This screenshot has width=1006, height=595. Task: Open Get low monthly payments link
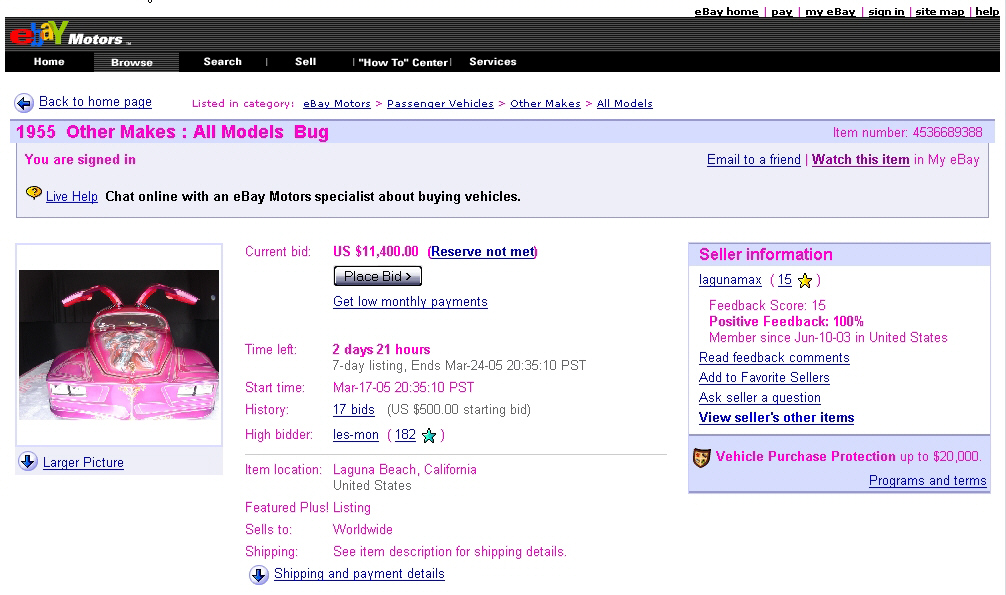[410, 302]
